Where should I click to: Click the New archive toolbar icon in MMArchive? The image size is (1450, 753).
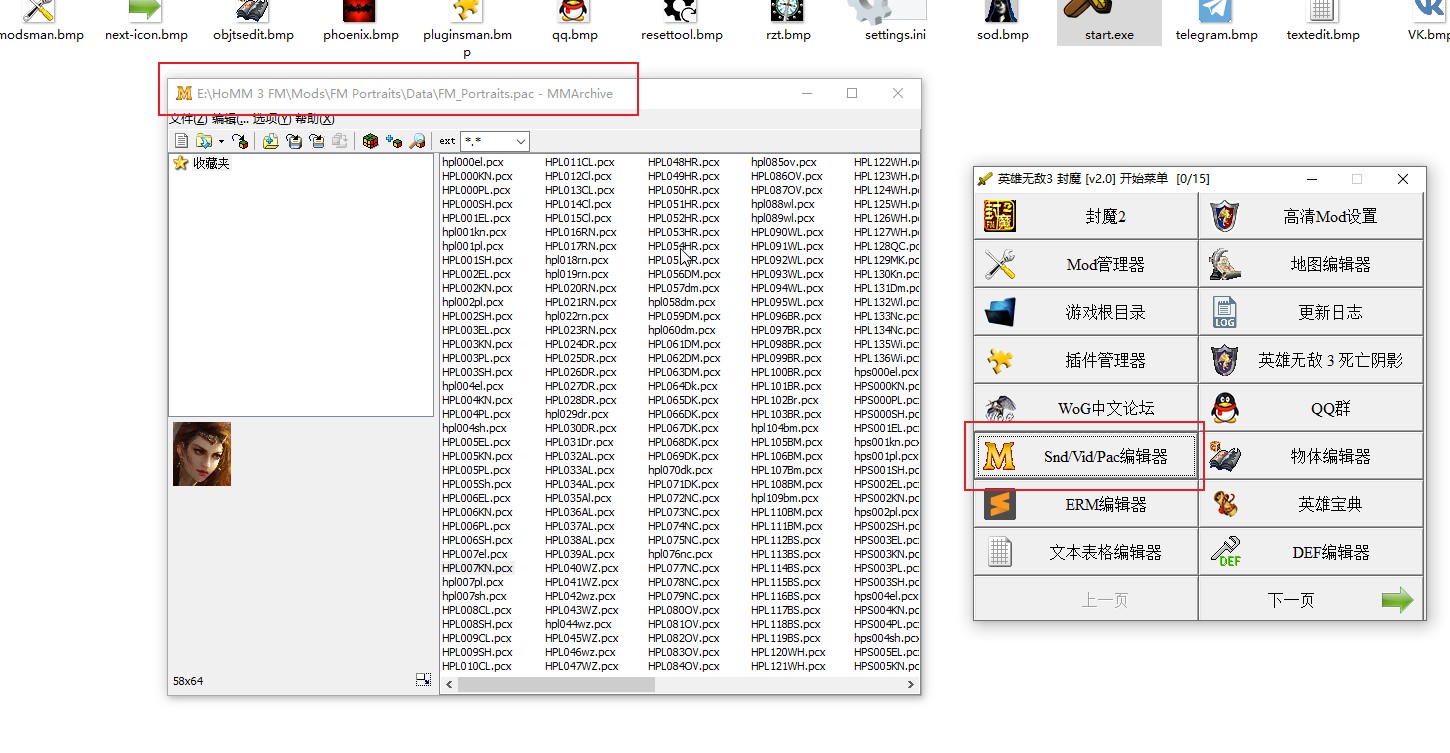[181, 141]
